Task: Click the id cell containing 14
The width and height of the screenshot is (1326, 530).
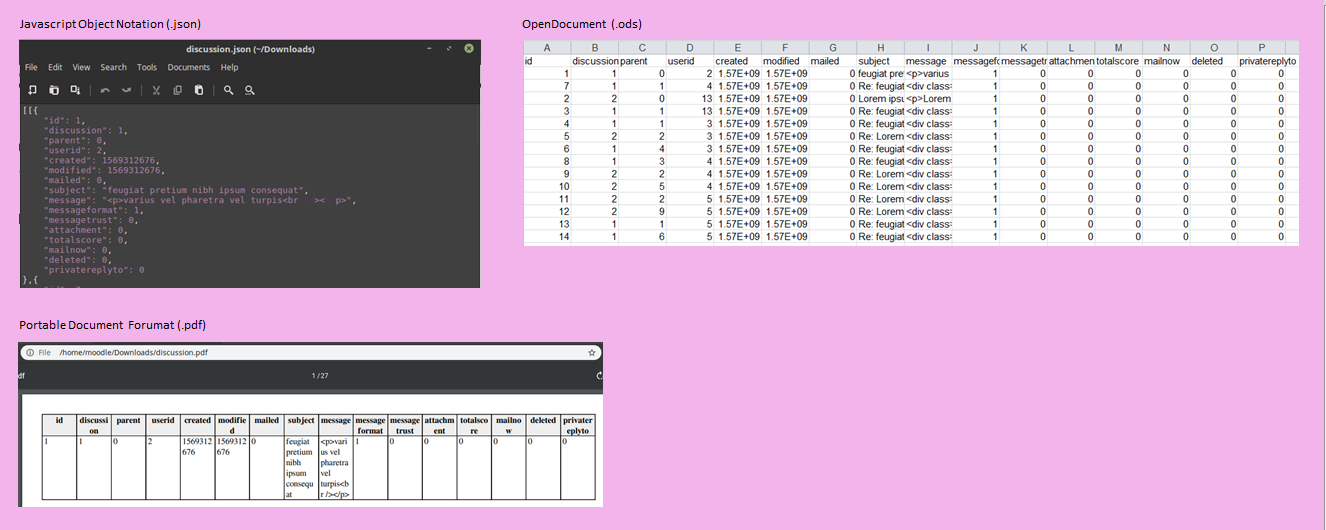Action: point(547,237)
